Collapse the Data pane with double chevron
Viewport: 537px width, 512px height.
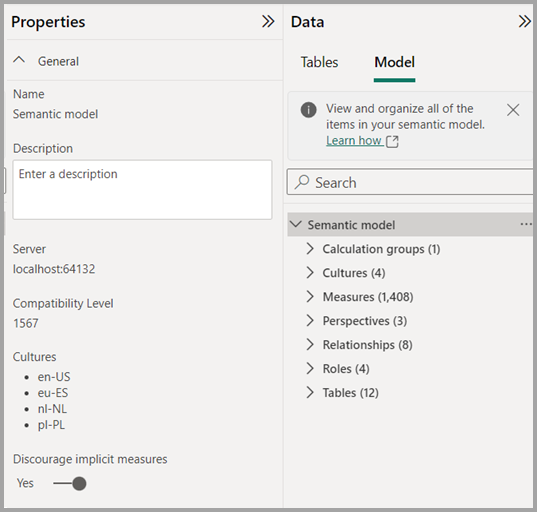pos(524,22)
